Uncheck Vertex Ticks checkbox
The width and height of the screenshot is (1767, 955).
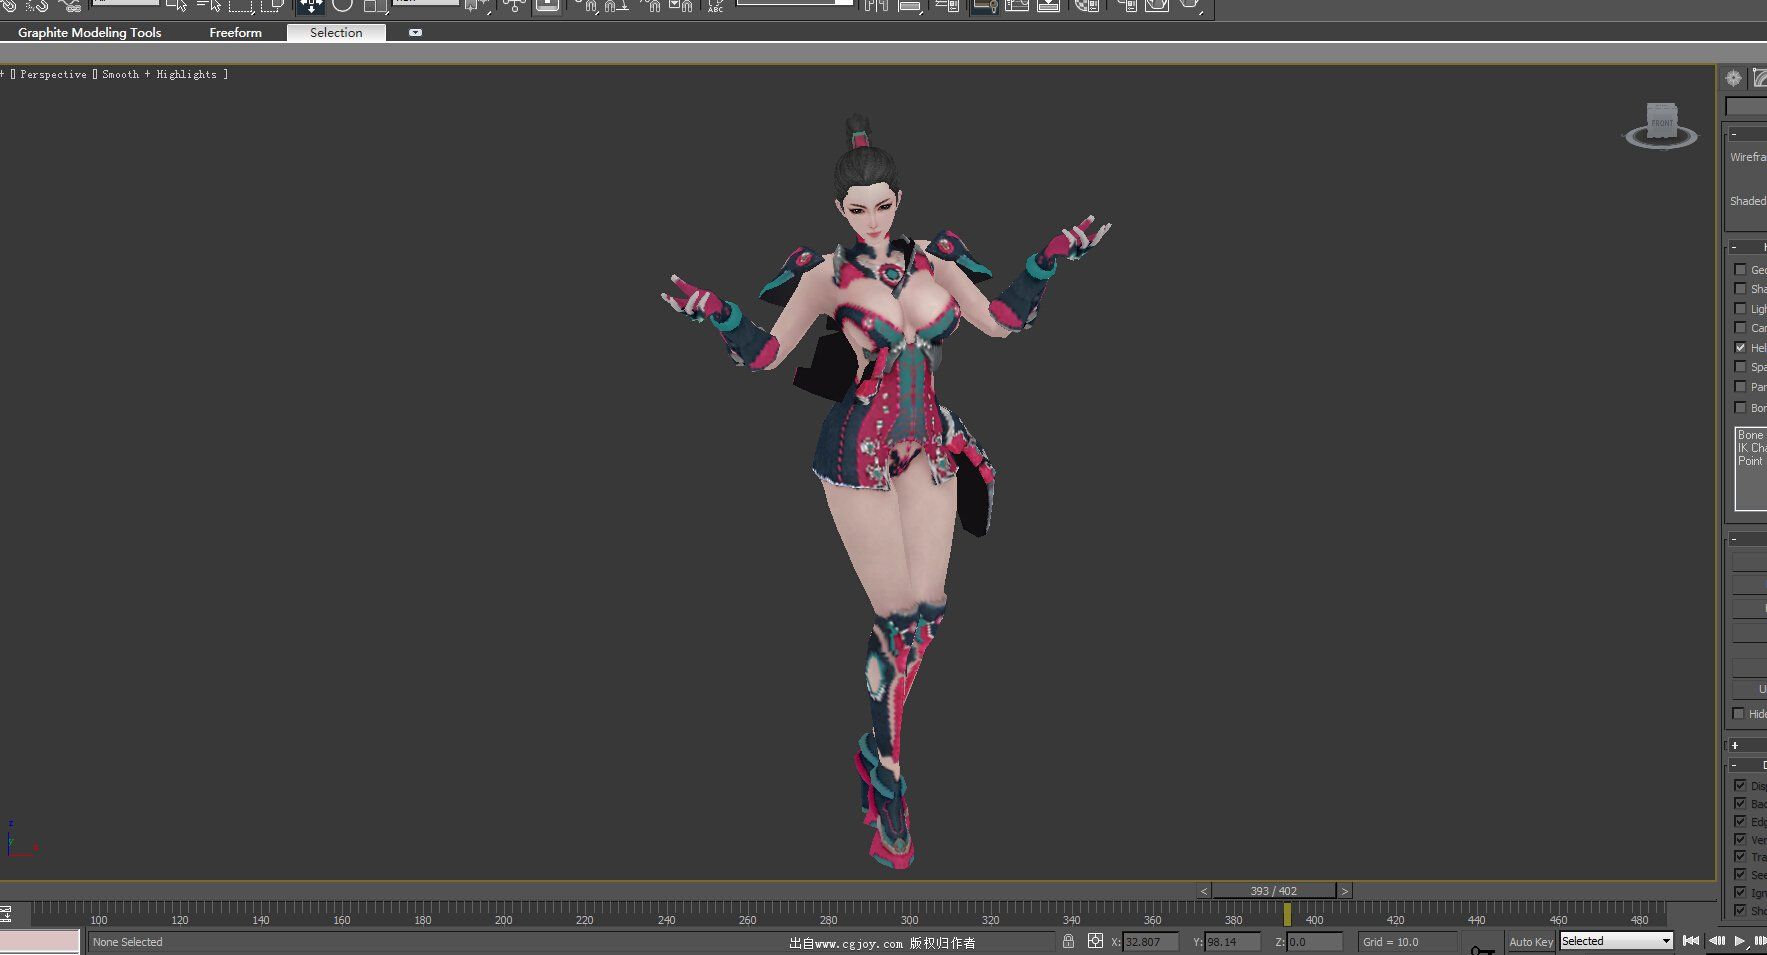pos(1740,839)
